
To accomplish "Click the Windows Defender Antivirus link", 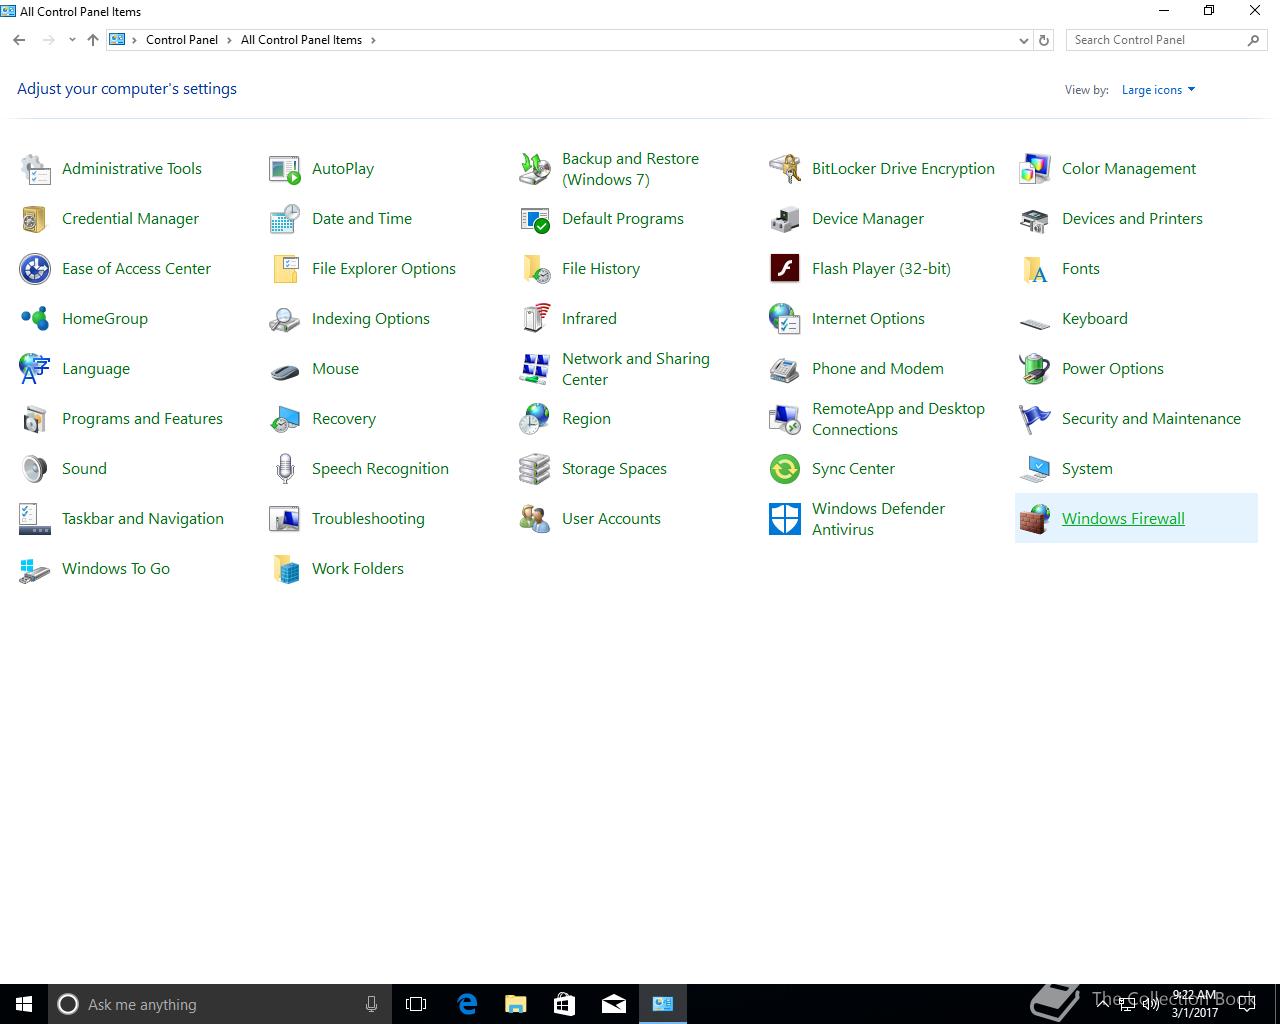I will [x=878, y=519].
